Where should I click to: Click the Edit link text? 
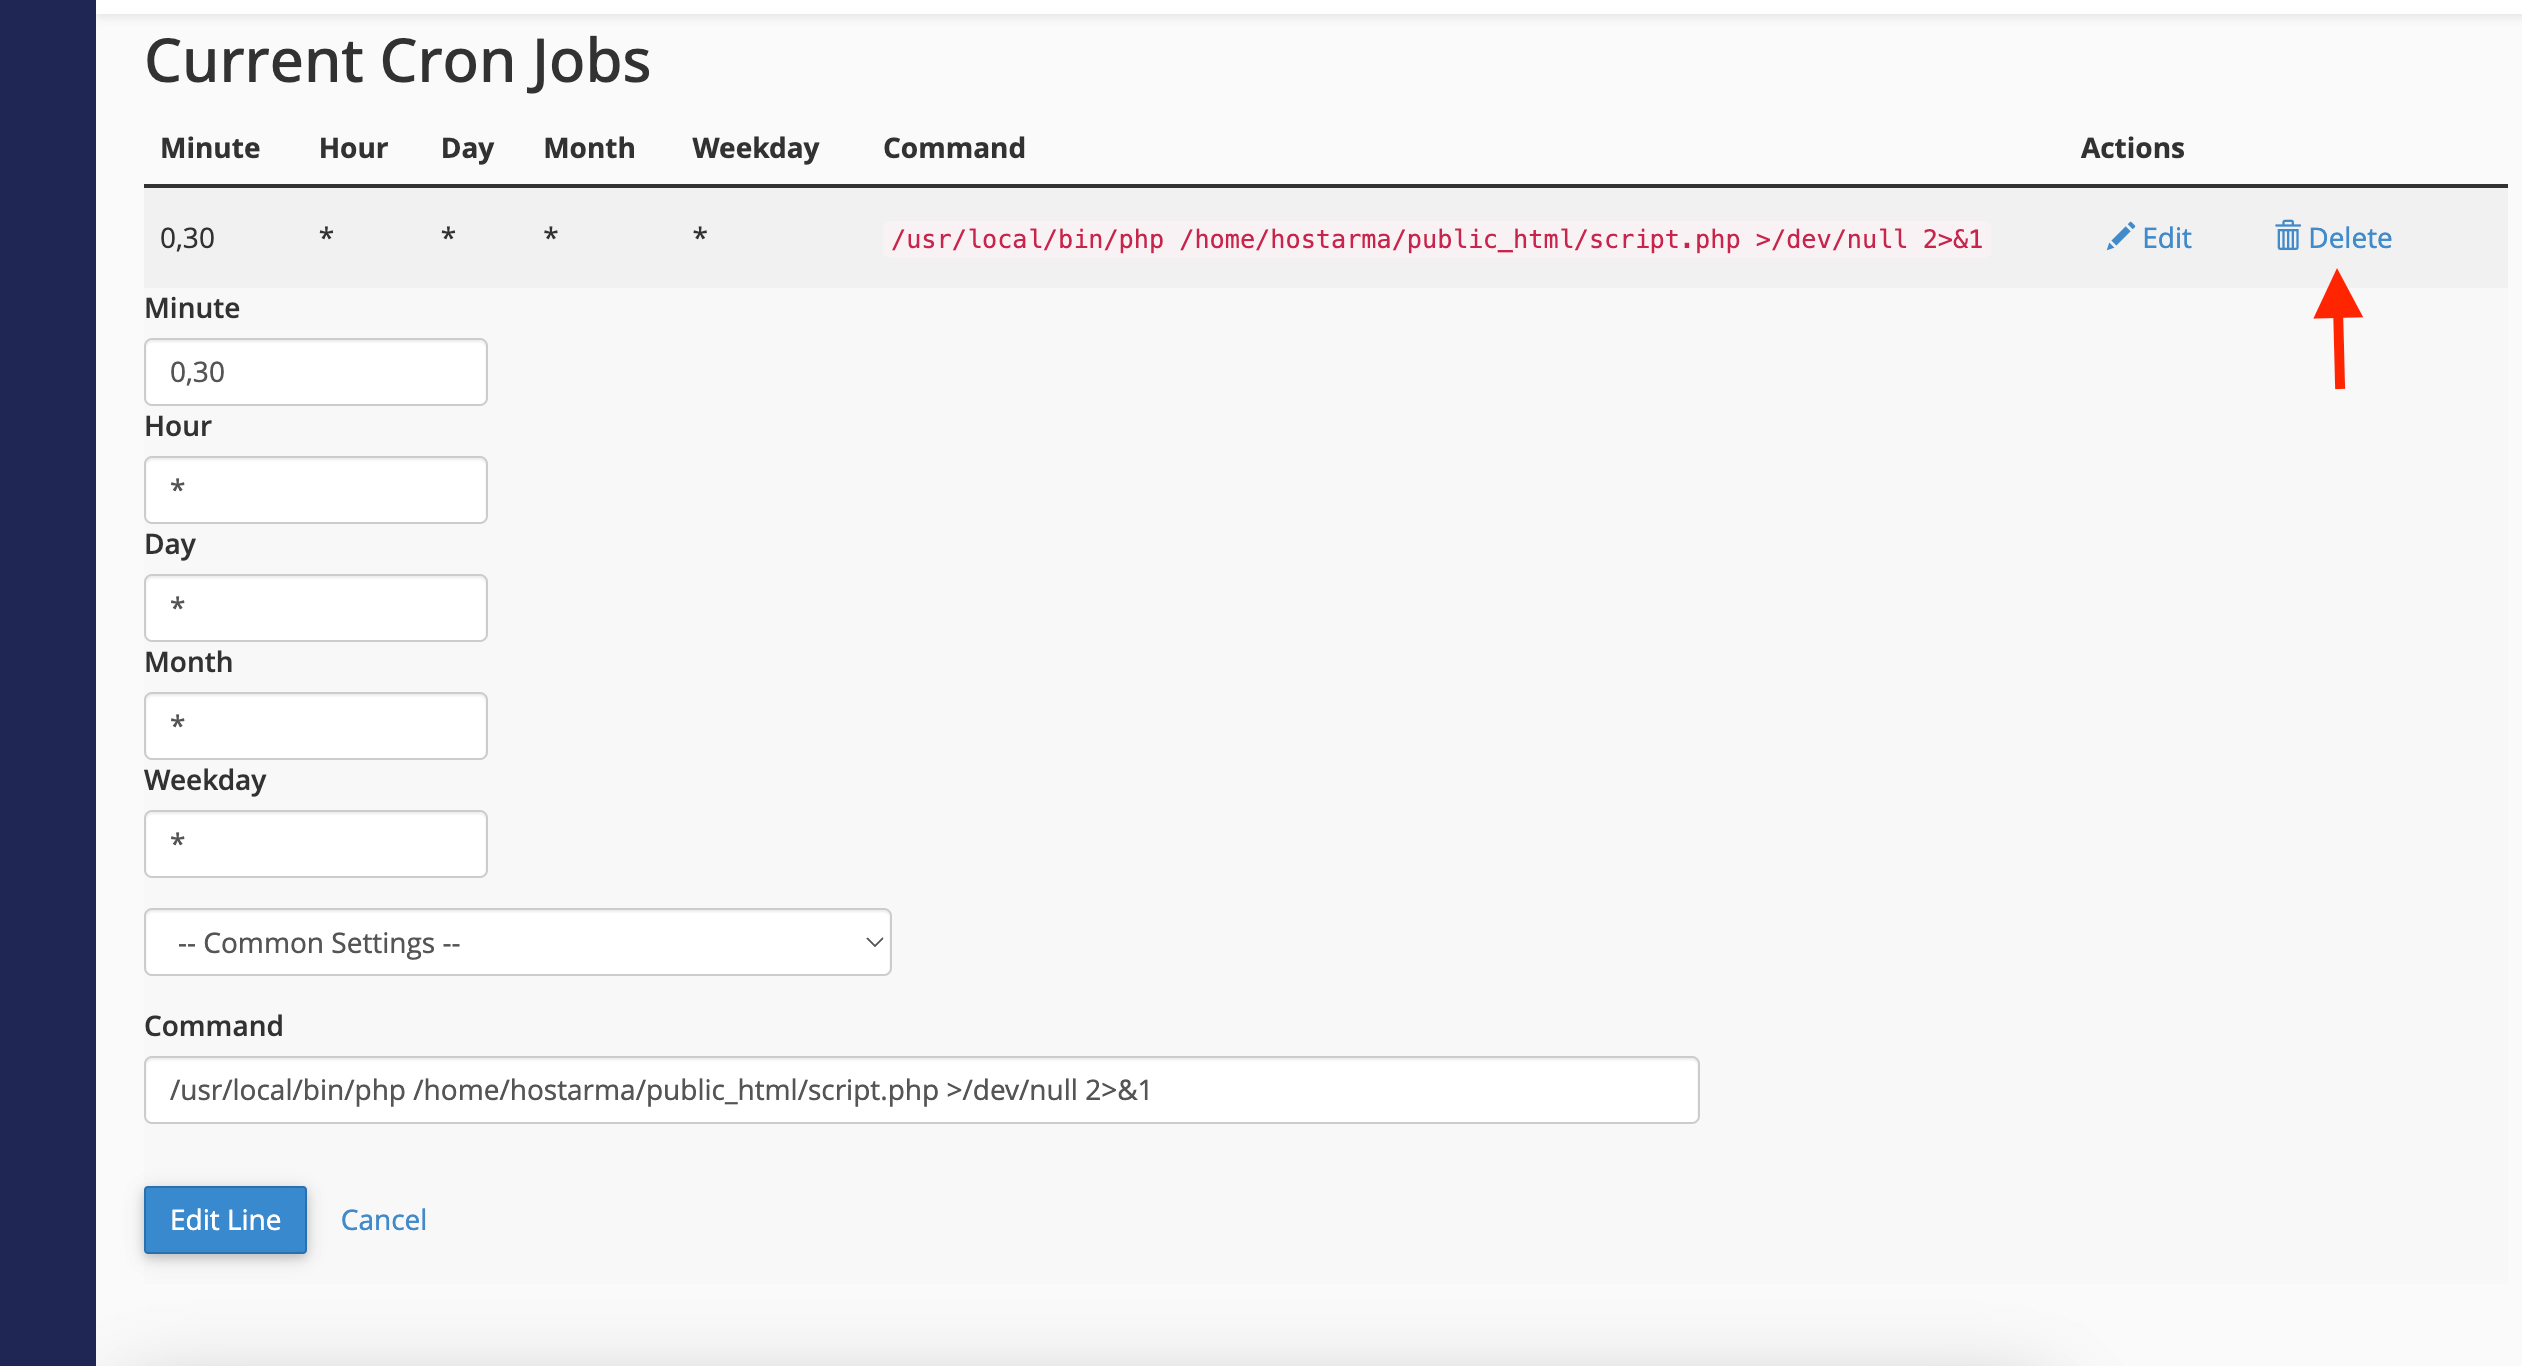coord(2167,237)
